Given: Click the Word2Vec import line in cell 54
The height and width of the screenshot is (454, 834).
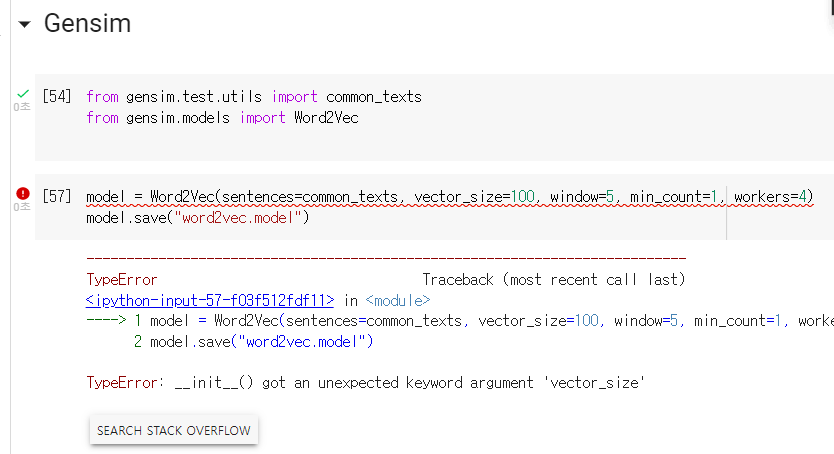Looking at the screenshot, I should (222, 117).
